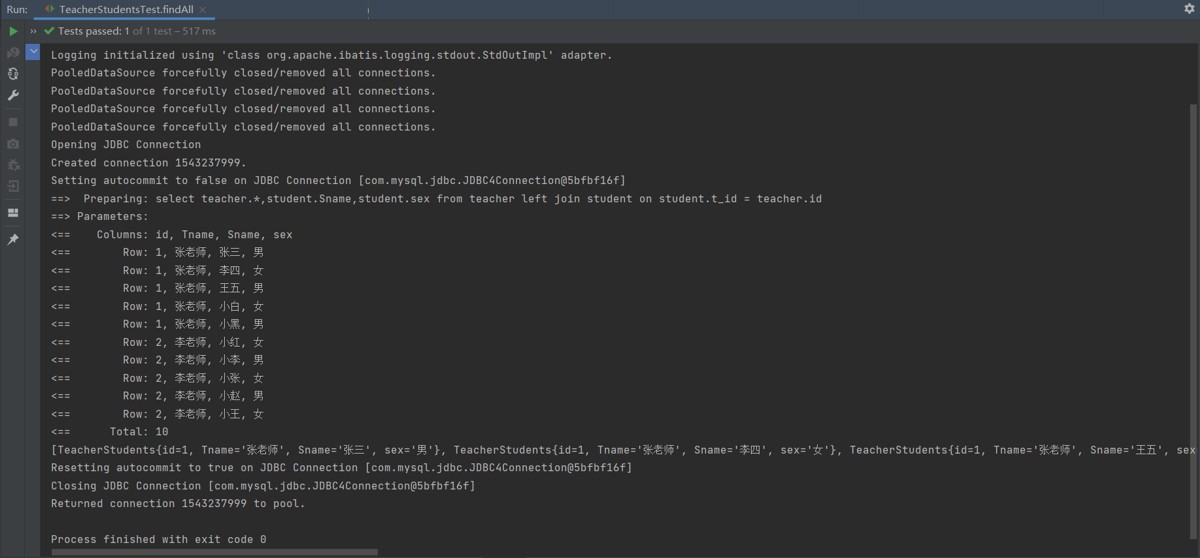
Task: Click the horizontal scrollbar at console bottom
Action: coord(215,551)
